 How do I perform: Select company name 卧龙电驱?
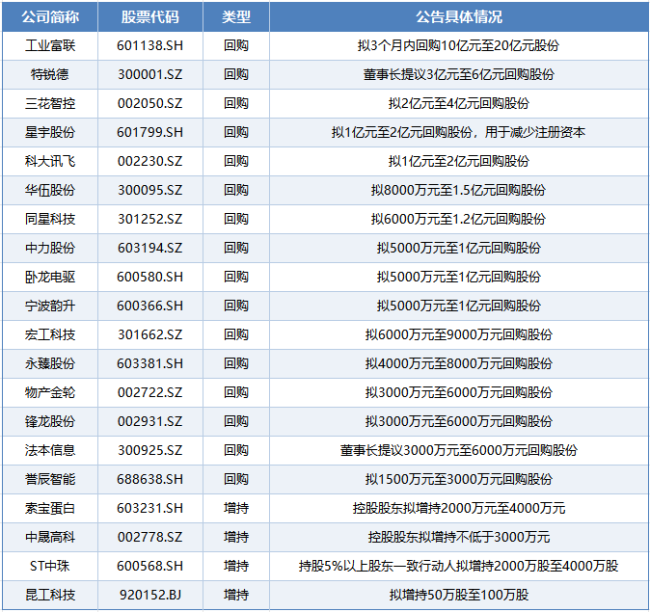point(50,277)
